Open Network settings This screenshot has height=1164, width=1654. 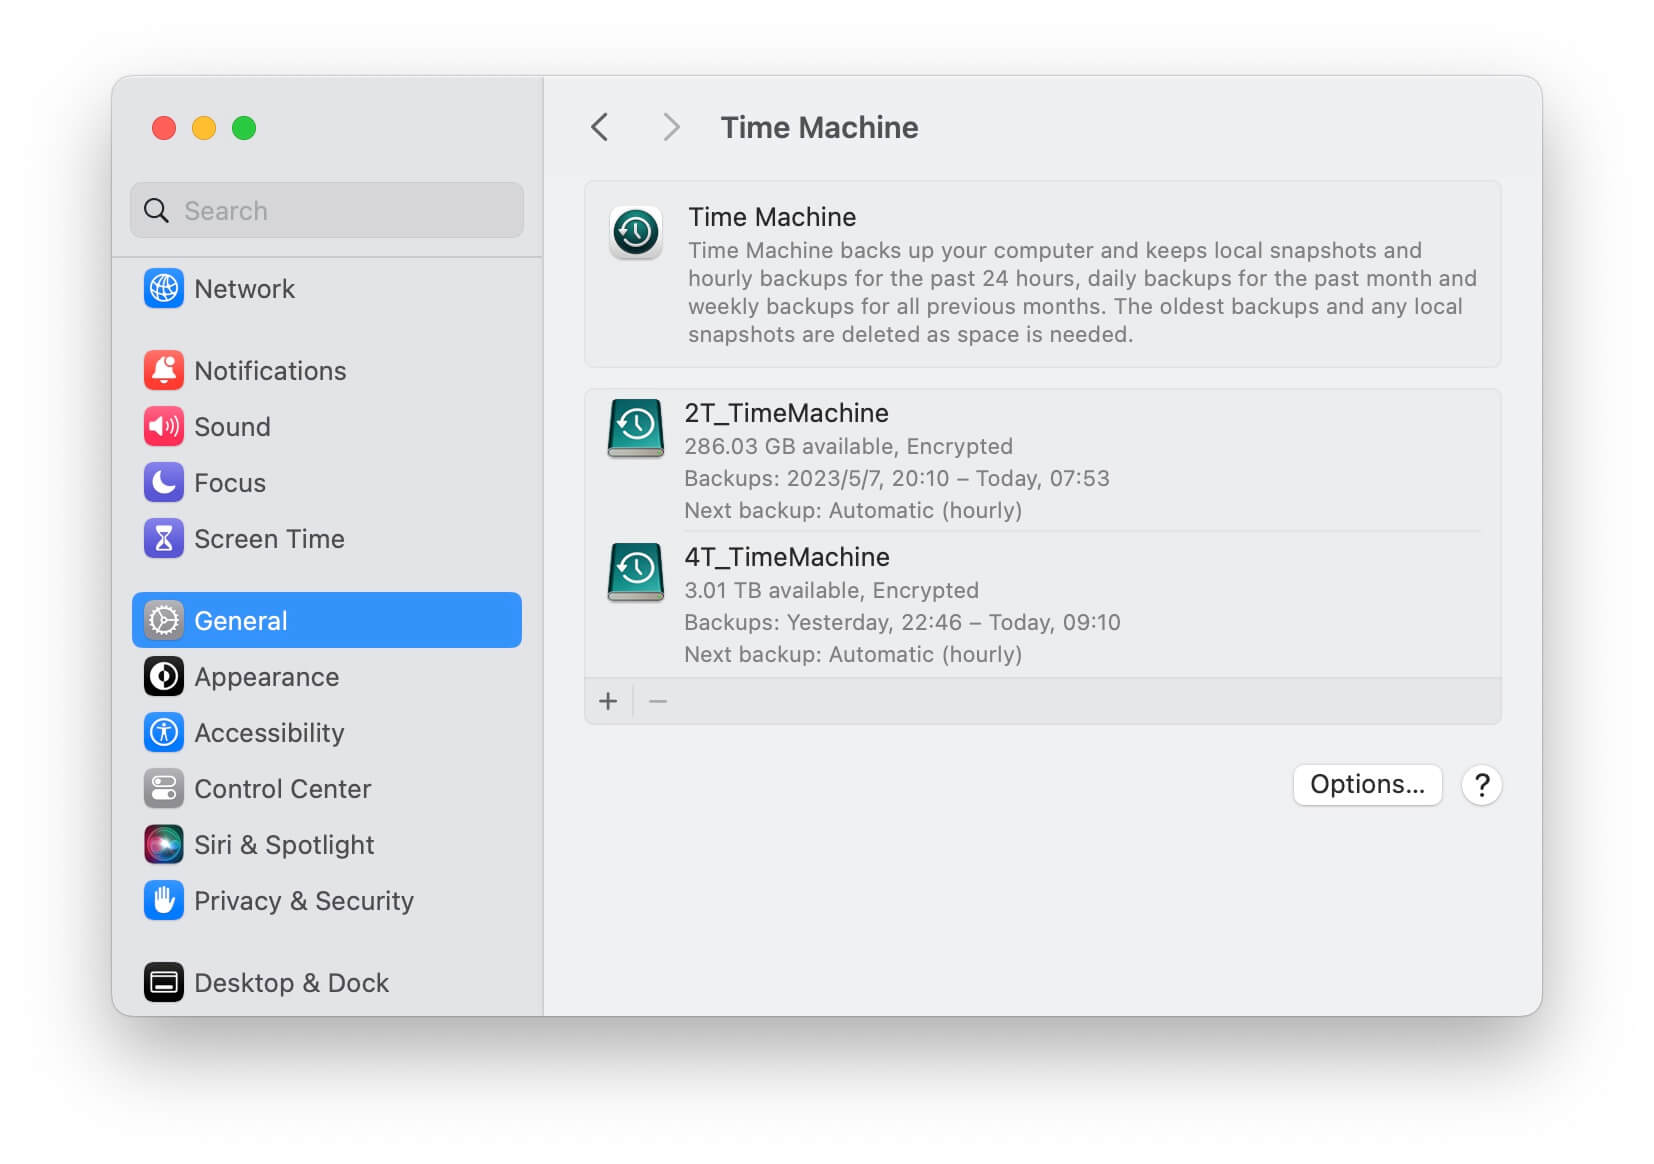(x=327, y=289)
